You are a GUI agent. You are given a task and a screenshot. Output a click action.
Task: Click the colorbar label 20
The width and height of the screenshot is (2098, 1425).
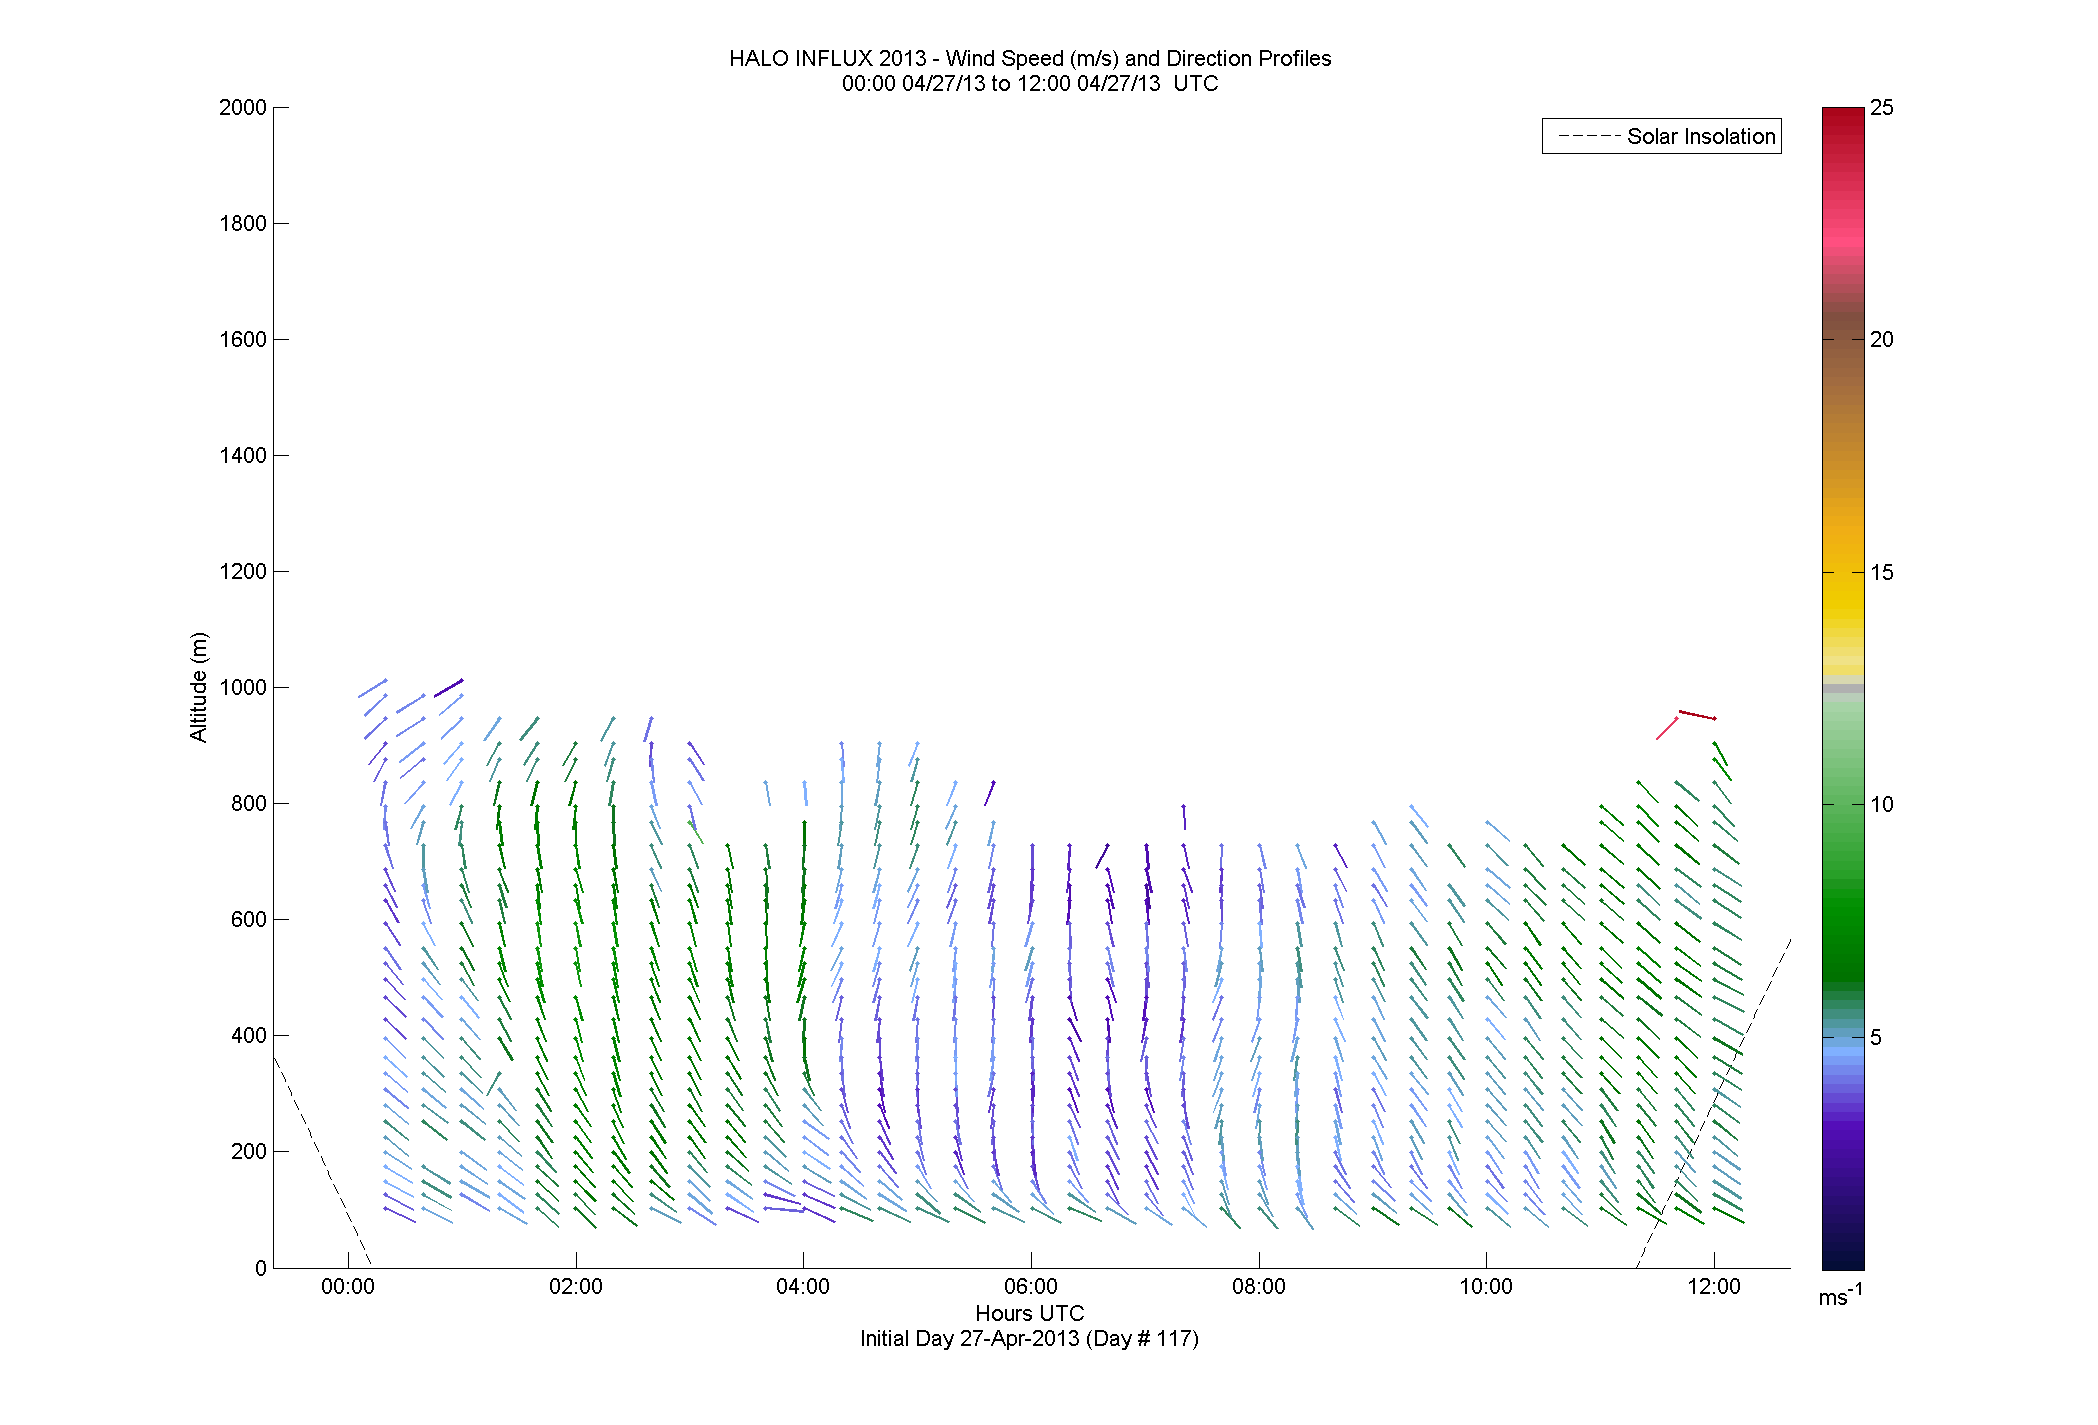[1882, 340]
